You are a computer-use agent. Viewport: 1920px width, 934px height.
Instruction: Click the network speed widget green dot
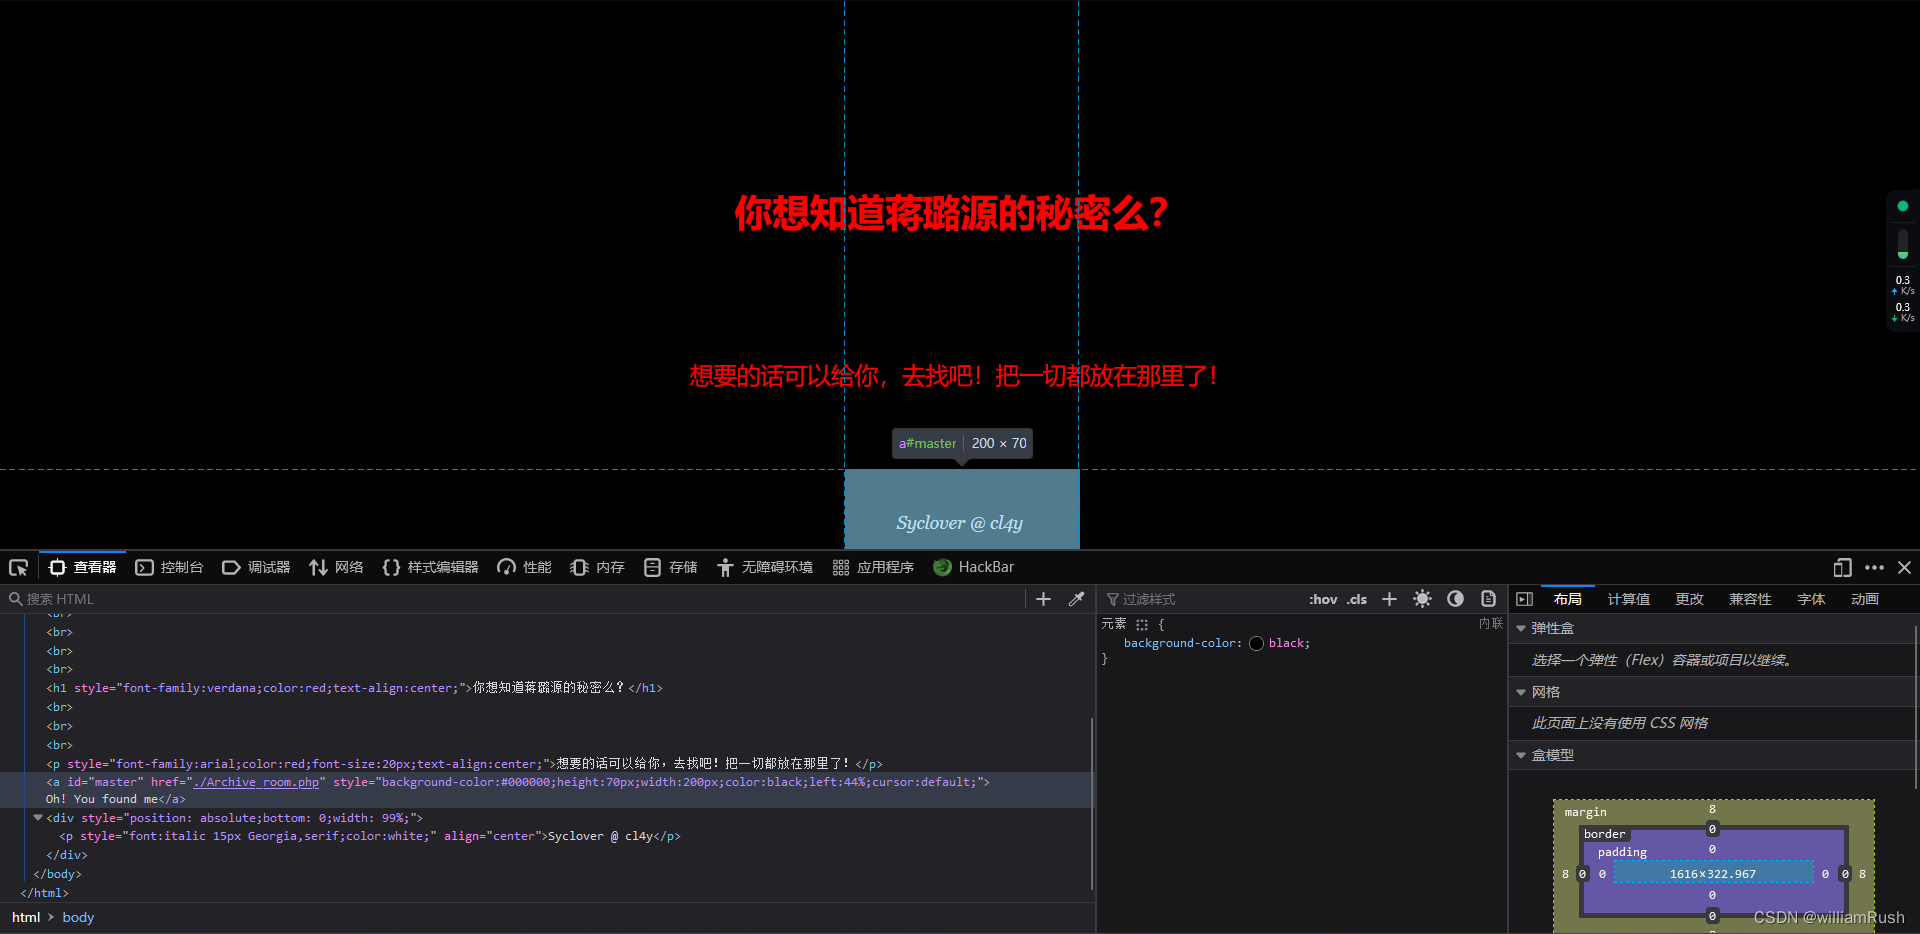point(1903,206)
